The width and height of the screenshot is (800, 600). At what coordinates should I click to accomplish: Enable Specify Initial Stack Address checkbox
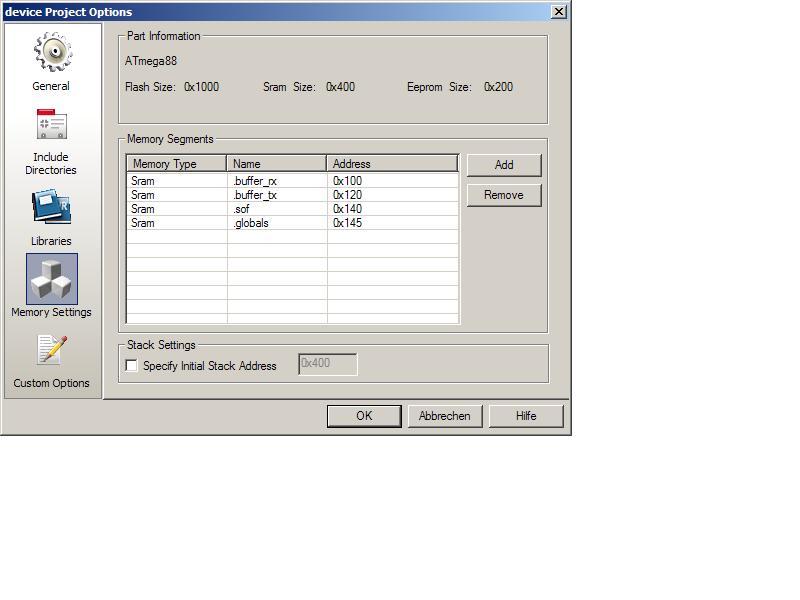[131, 365]
